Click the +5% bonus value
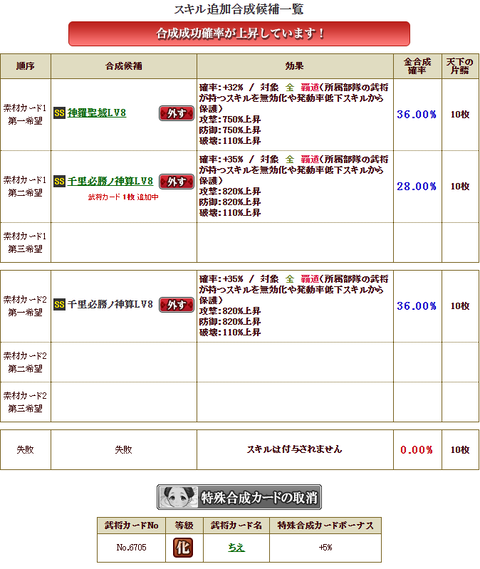 click(x=325, y=548)
